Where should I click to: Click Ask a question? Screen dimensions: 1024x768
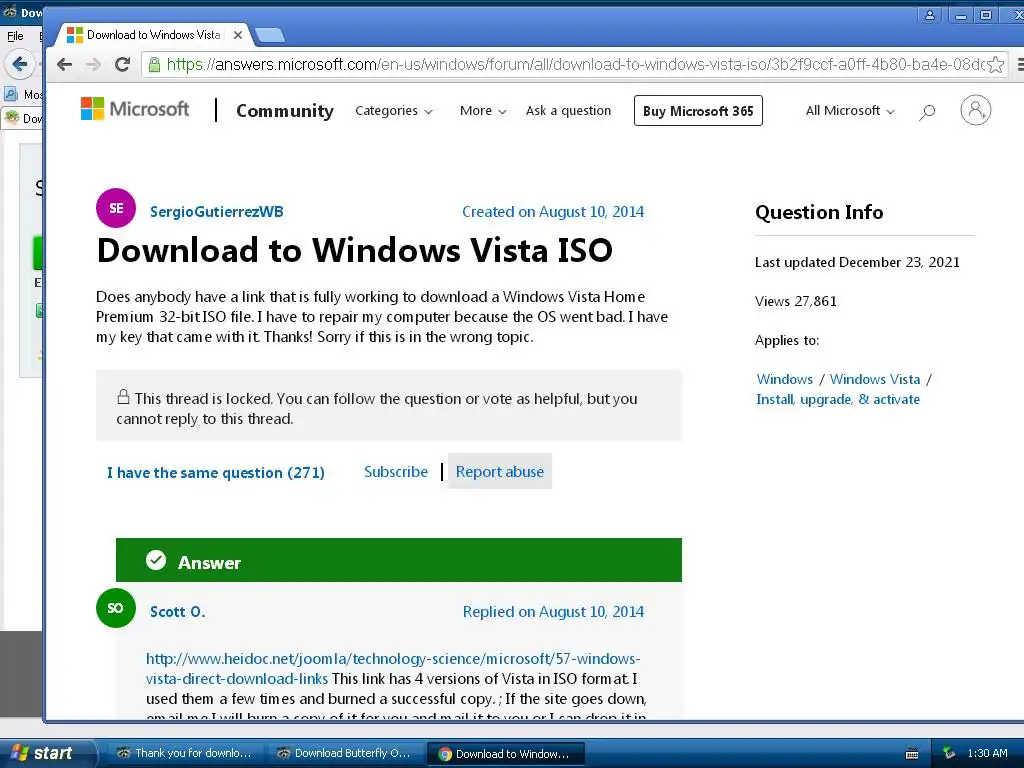coord(568,111)
